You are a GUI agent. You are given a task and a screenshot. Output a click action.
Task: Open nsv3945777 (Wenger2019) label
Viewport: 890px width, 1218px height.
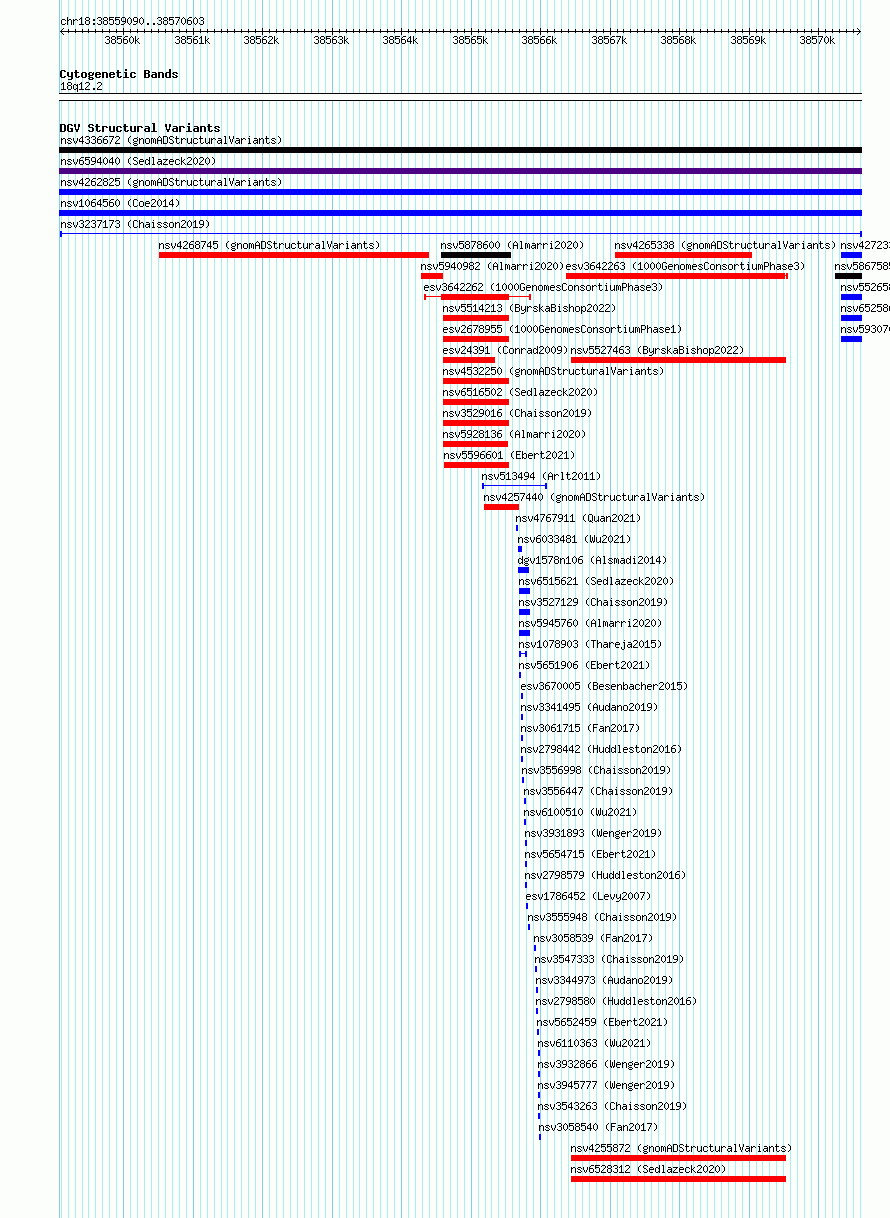(607, 1085)
